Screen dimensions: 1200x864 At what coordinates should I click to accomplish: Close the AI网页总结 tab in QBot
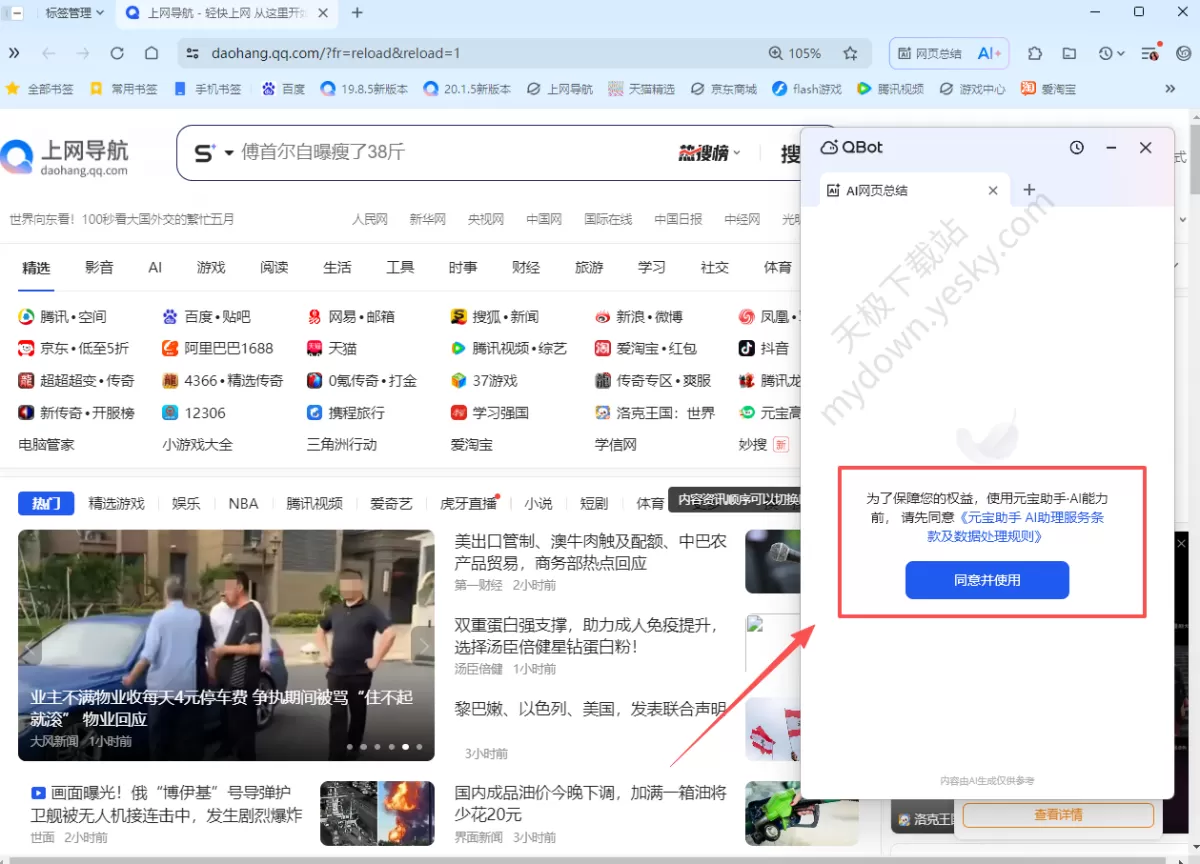point(993,190)
